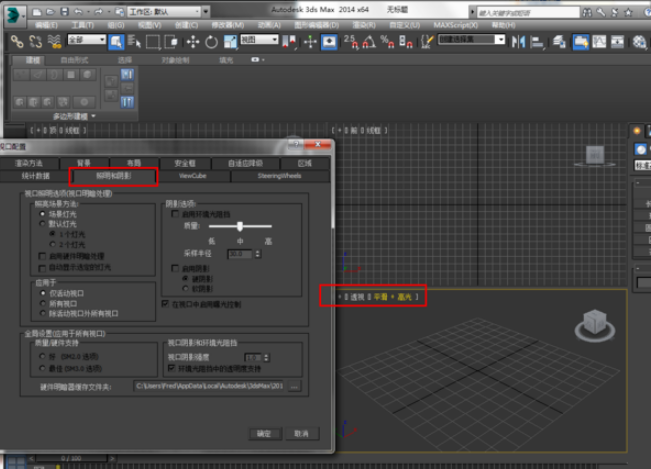Switch to the ViewCube tab

193,176
